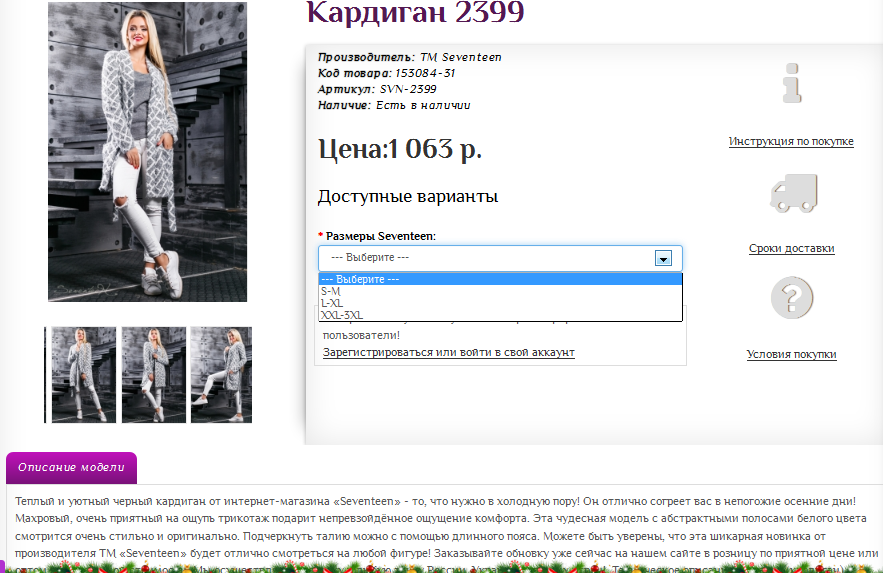Click Зарегистрироваться или войти в свой аккаунт

point(448,352)
